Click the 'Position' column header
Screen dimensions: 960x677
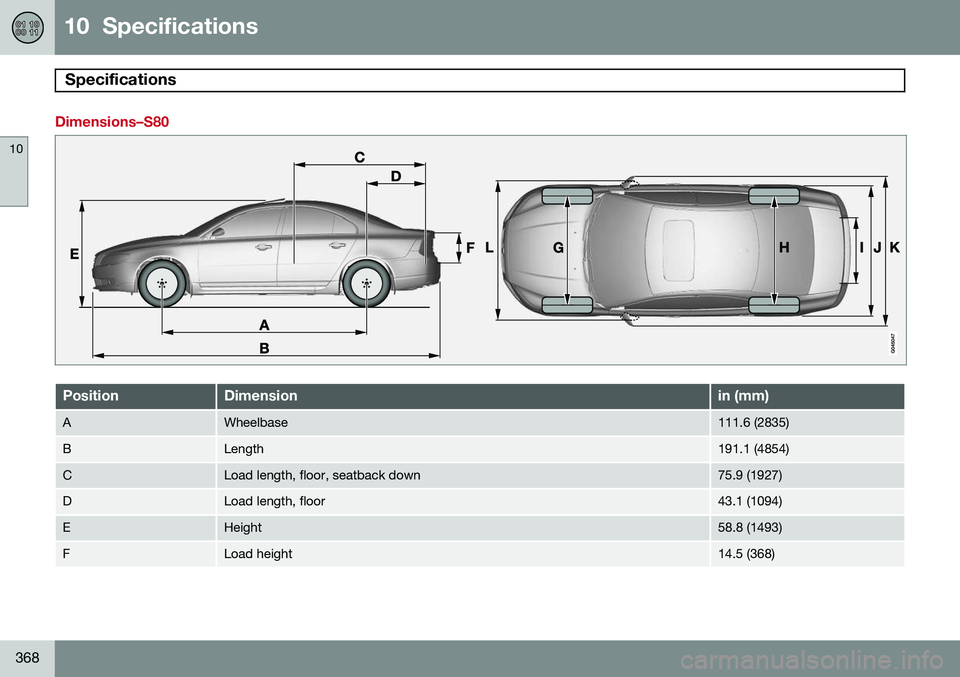(135, 396)
